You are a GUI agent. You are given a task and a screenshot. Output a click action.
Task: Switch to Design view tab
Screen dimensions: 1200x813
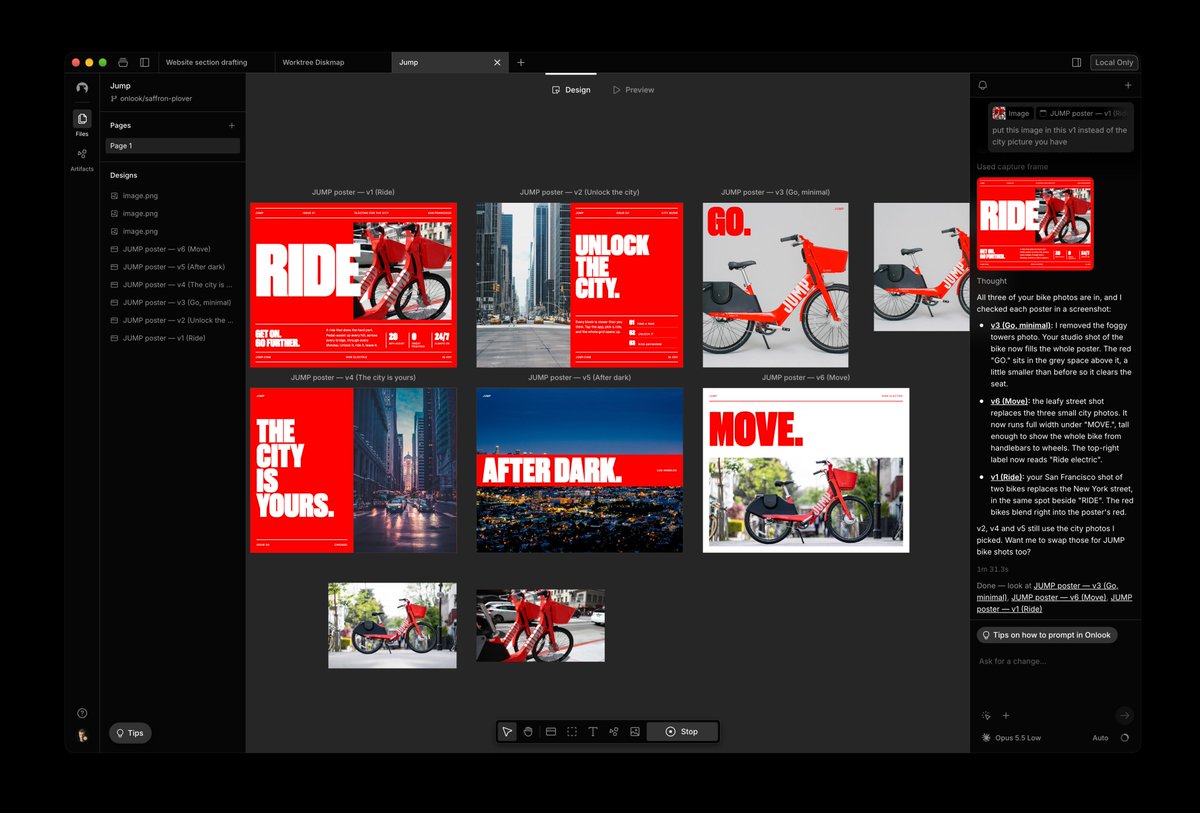pos(571,90)
